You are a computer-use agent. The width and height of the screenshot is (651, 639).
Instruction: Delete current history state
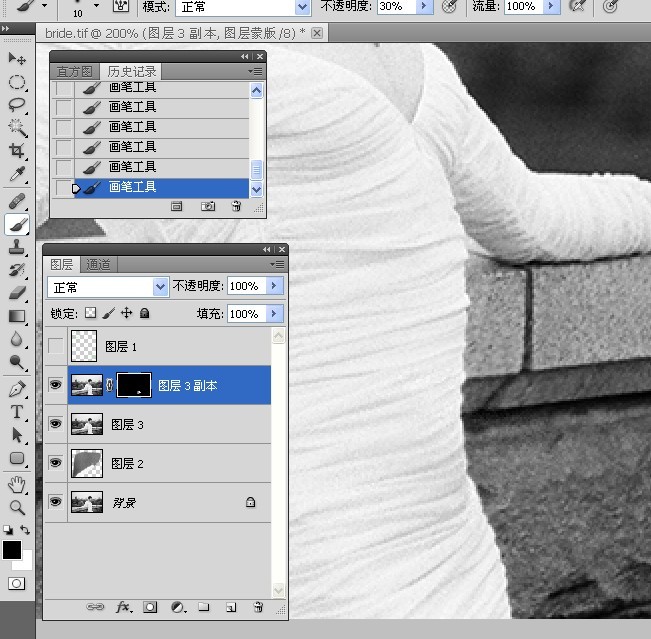236,206
